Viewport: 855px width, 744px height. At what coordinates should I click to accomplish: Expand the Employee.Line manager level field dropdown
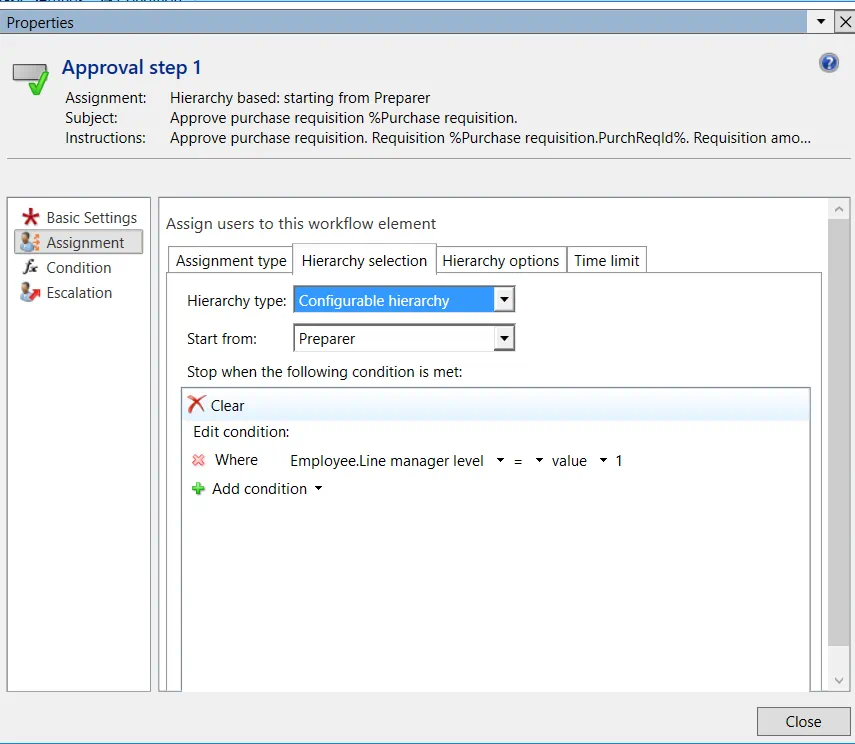coord(500,460)
